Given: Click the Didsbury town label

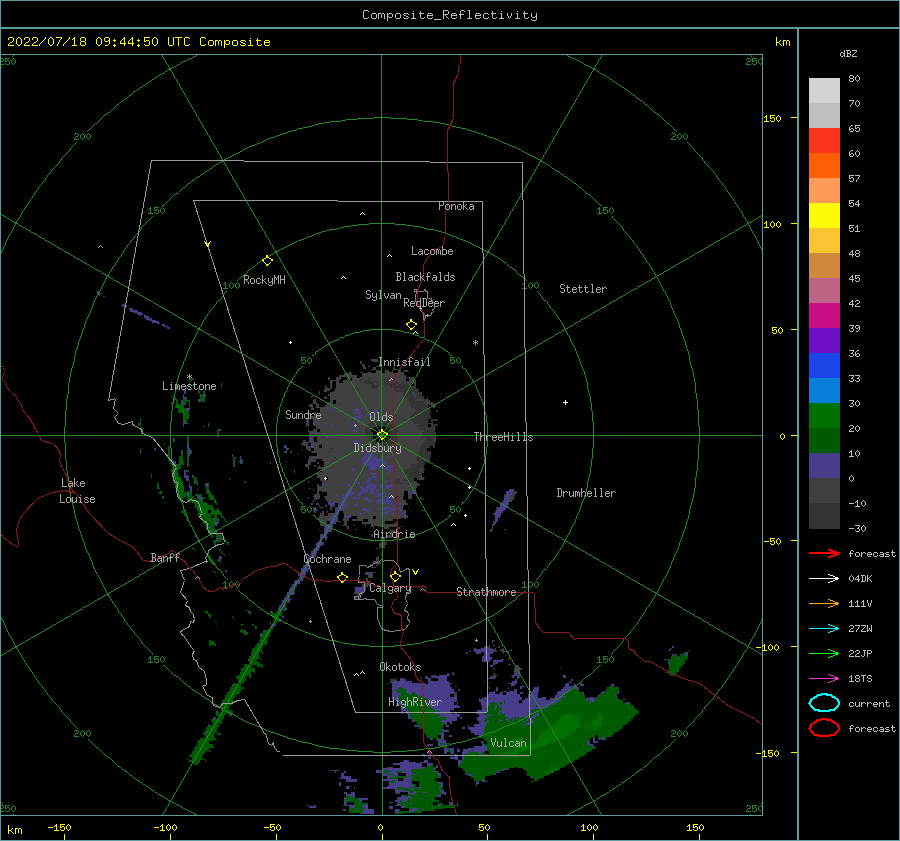Looking at the screenshot, I should (377, 448).
